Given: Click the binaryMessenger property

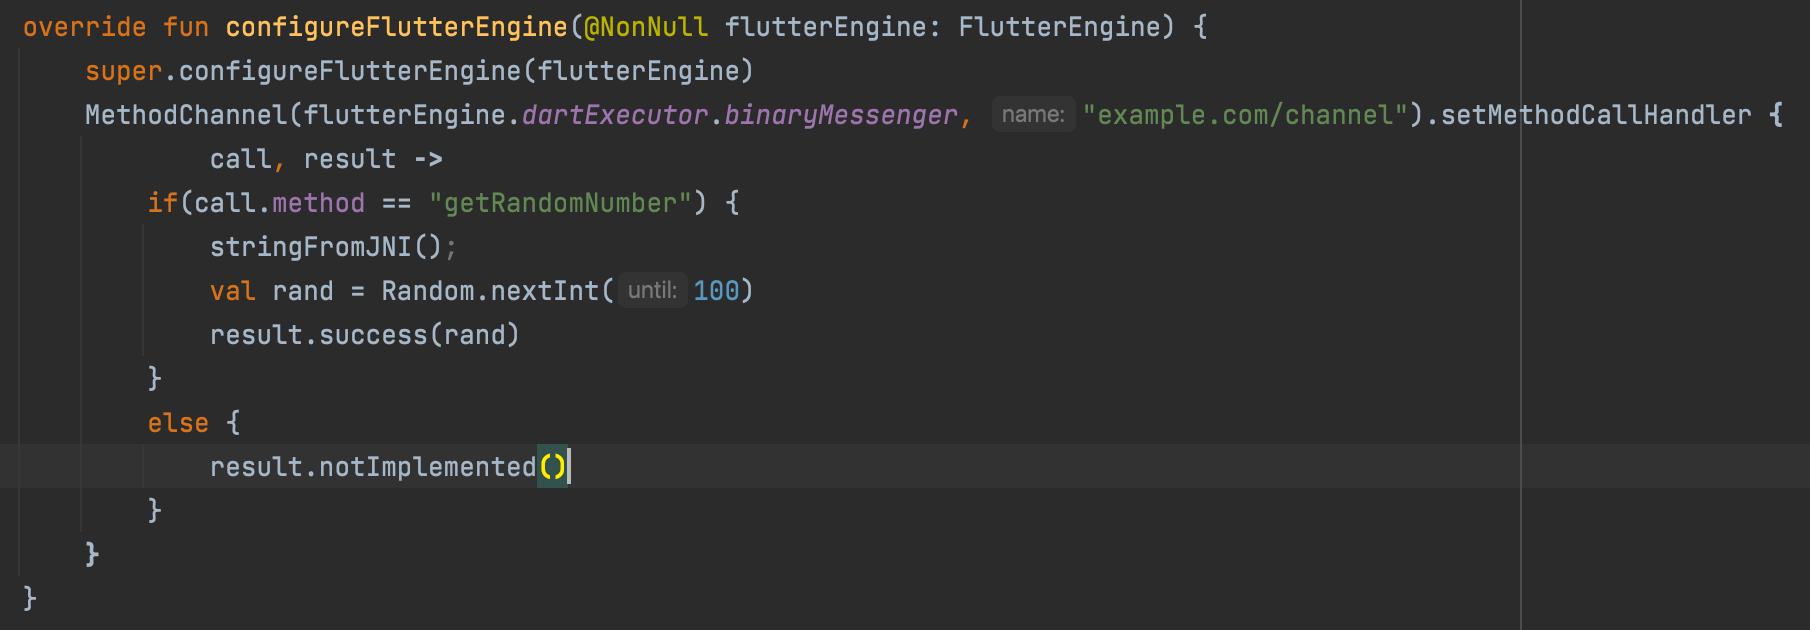Looking at the screenshot, I should pos(841,115).
